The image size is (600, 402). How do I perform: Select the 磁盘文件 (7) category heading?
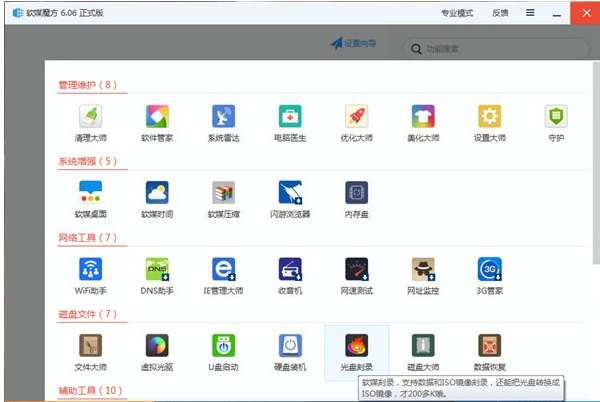tap(88, 314)
